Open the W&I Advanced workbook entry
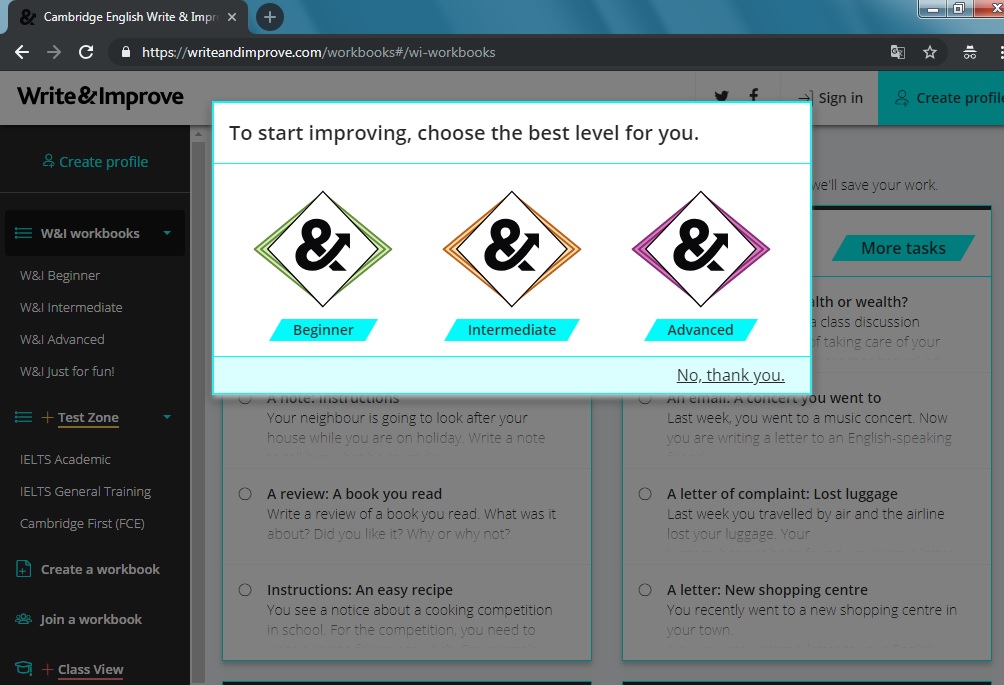The width and height of the screenshot is (1004, 685). [61, 339]
